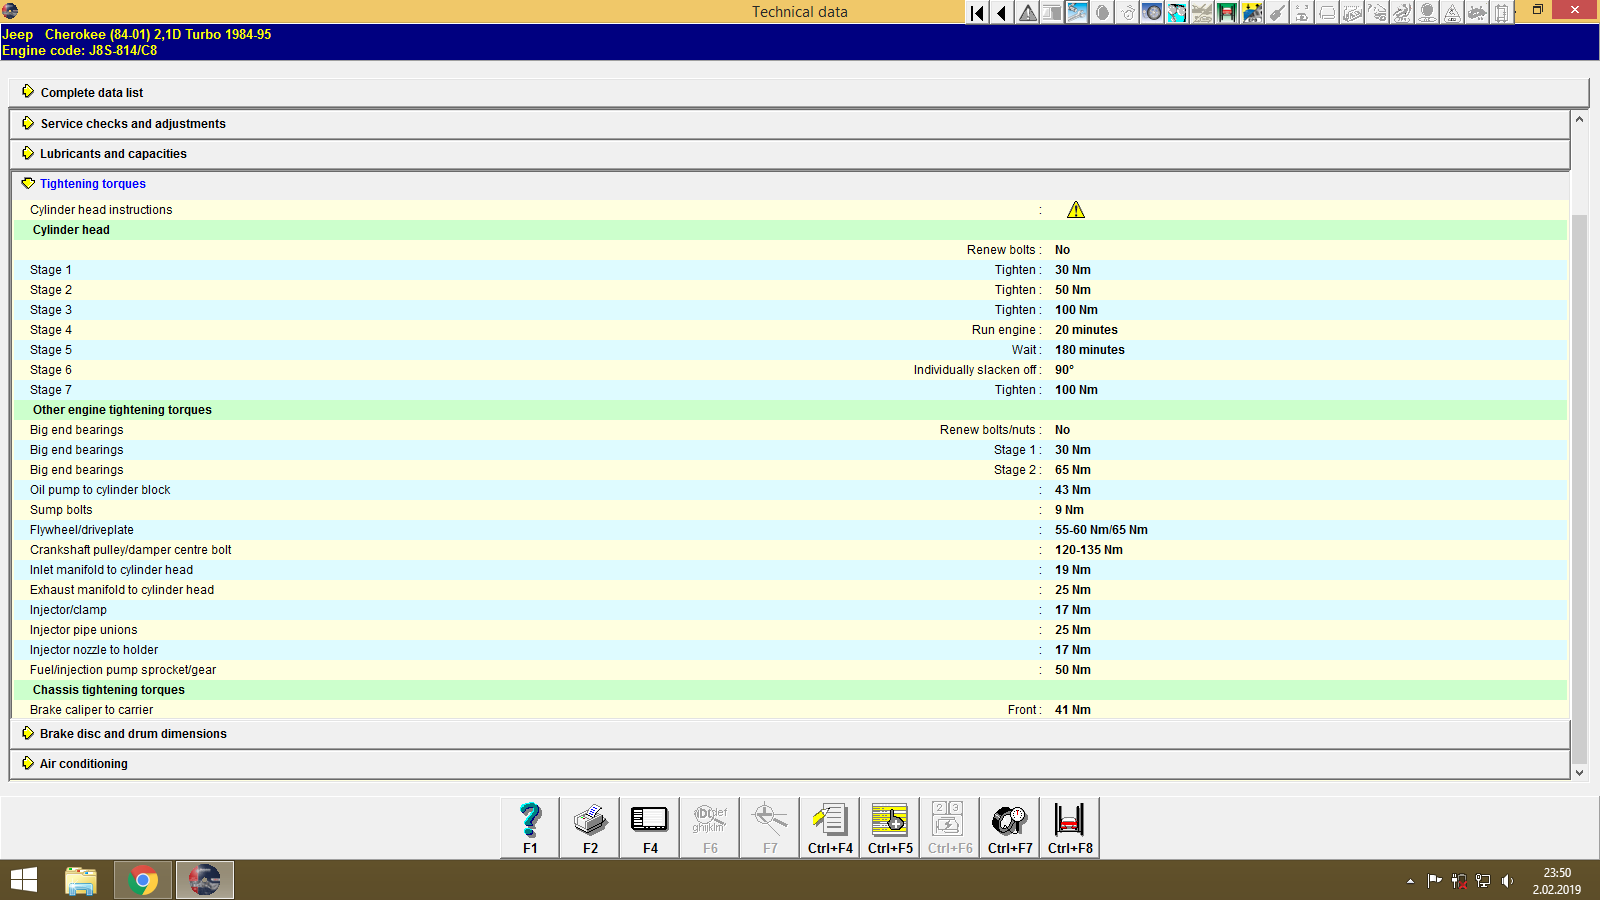This screenshot has width=1600, height=900.
Task: Open notes with the Ctrl+F4 pencil icon
Action: (829, 826)
